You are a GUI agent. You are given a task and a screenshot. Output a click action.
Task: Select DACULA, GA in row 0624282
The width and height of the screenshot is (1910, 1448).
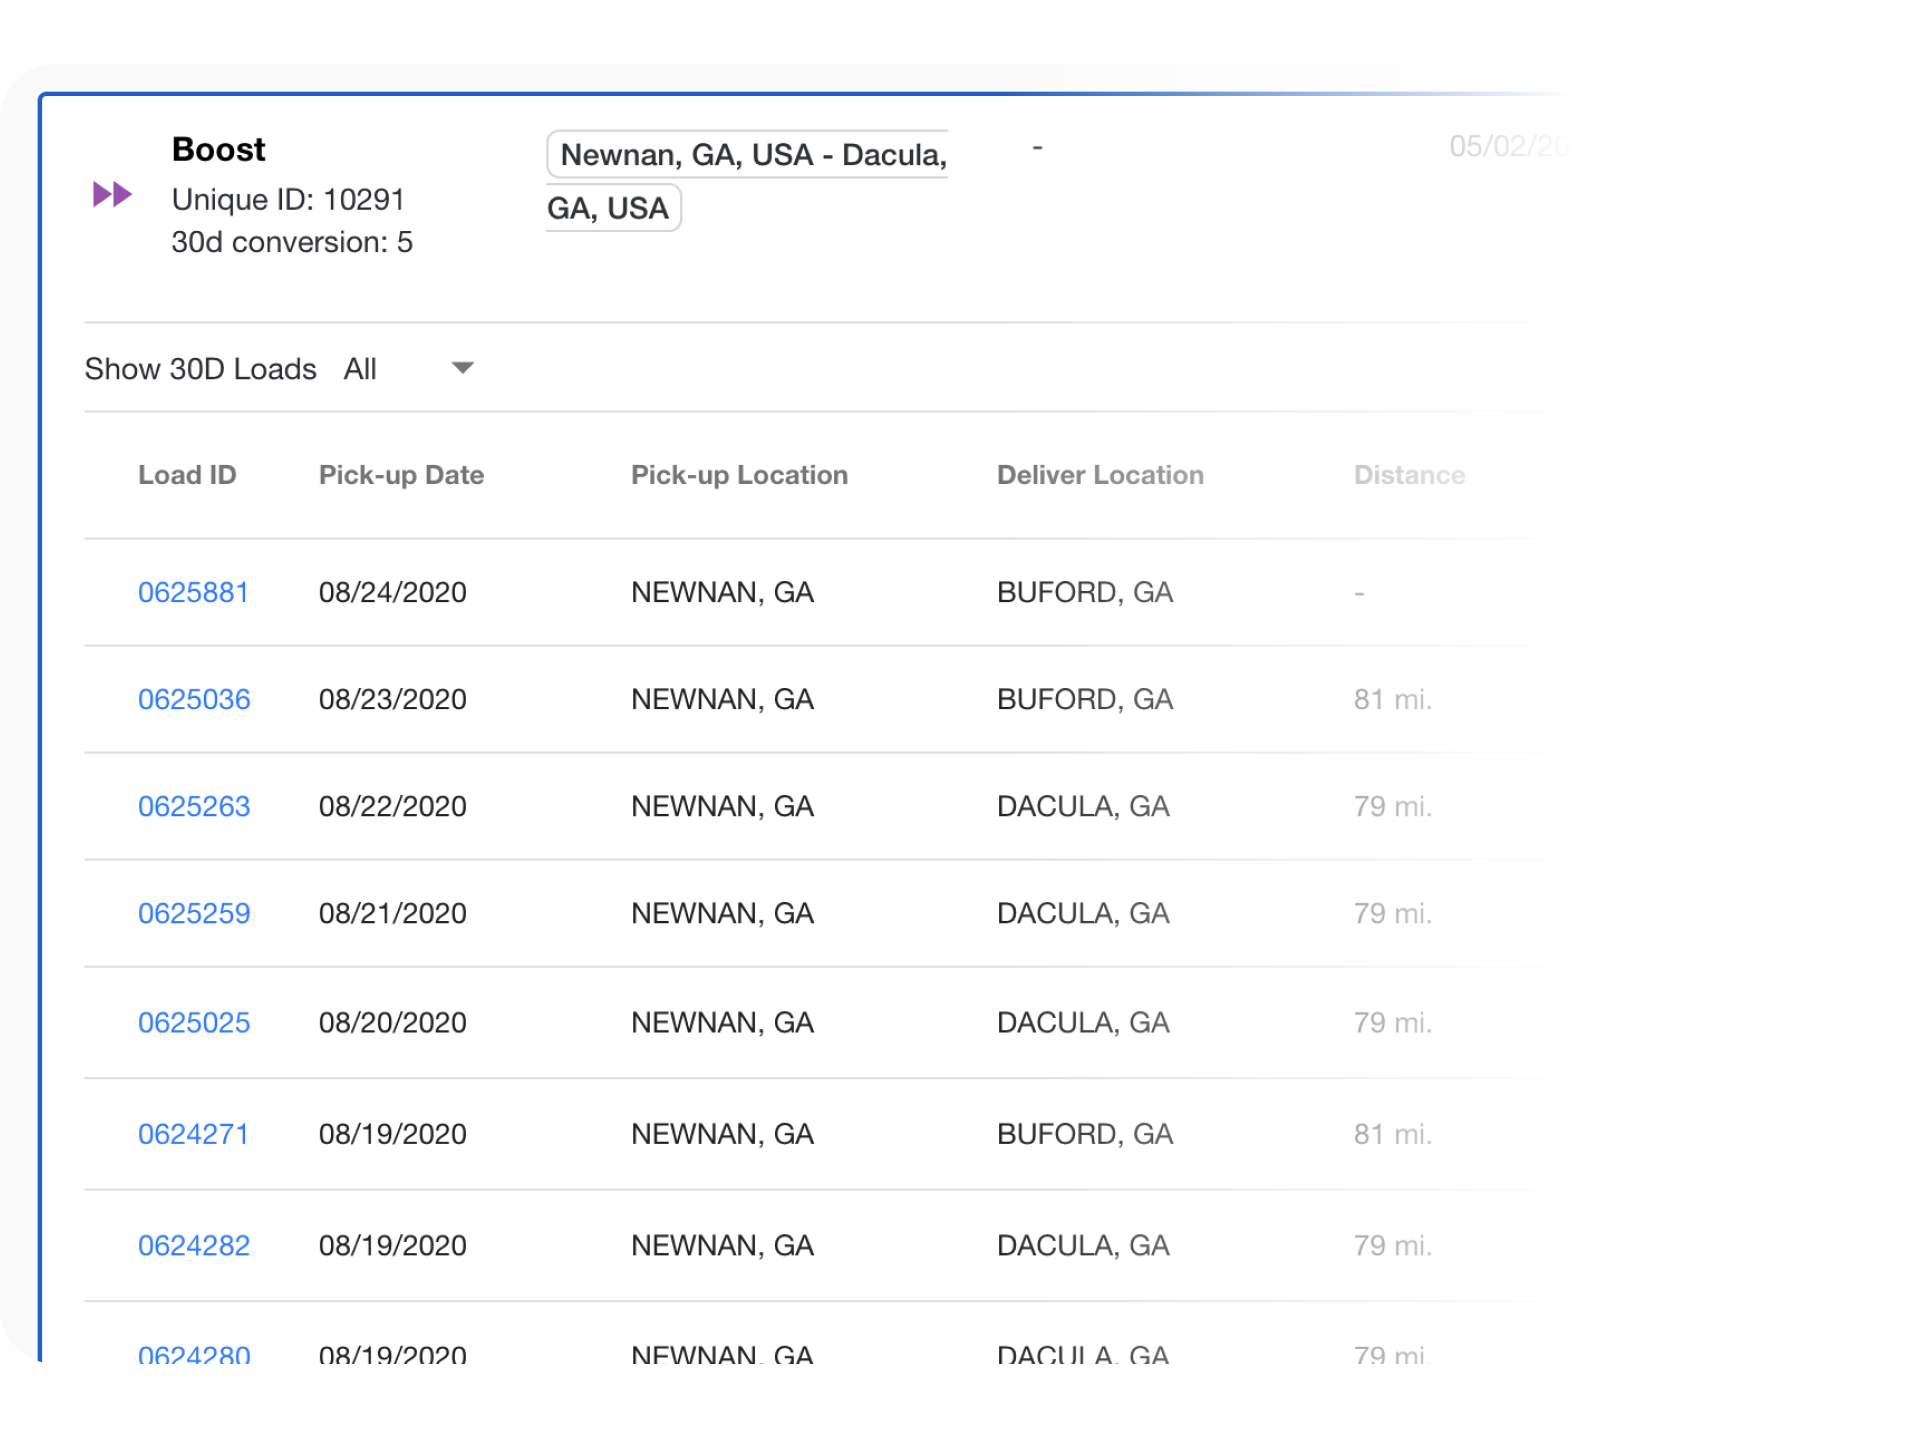[1083, 1246]
